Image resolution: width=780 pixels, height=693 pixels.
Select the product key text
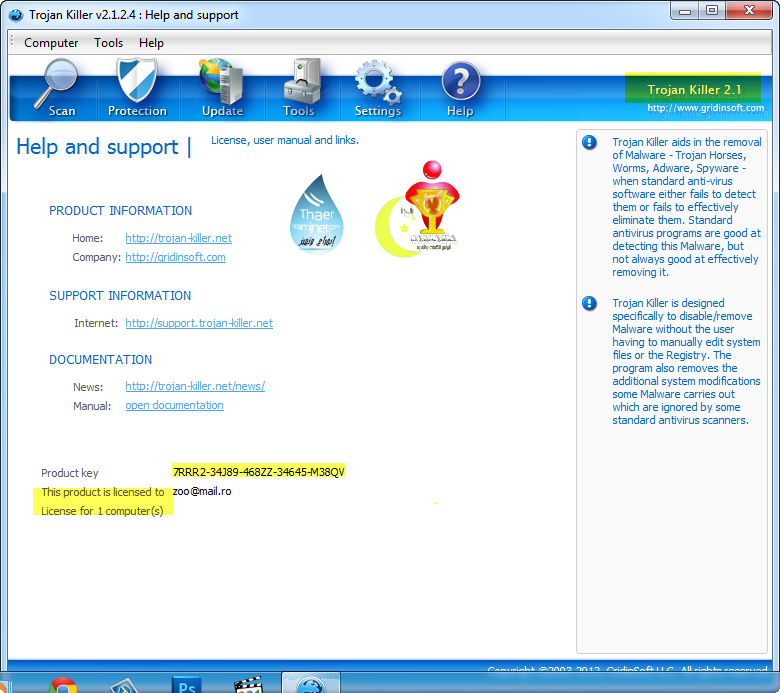tap(259, 472)
